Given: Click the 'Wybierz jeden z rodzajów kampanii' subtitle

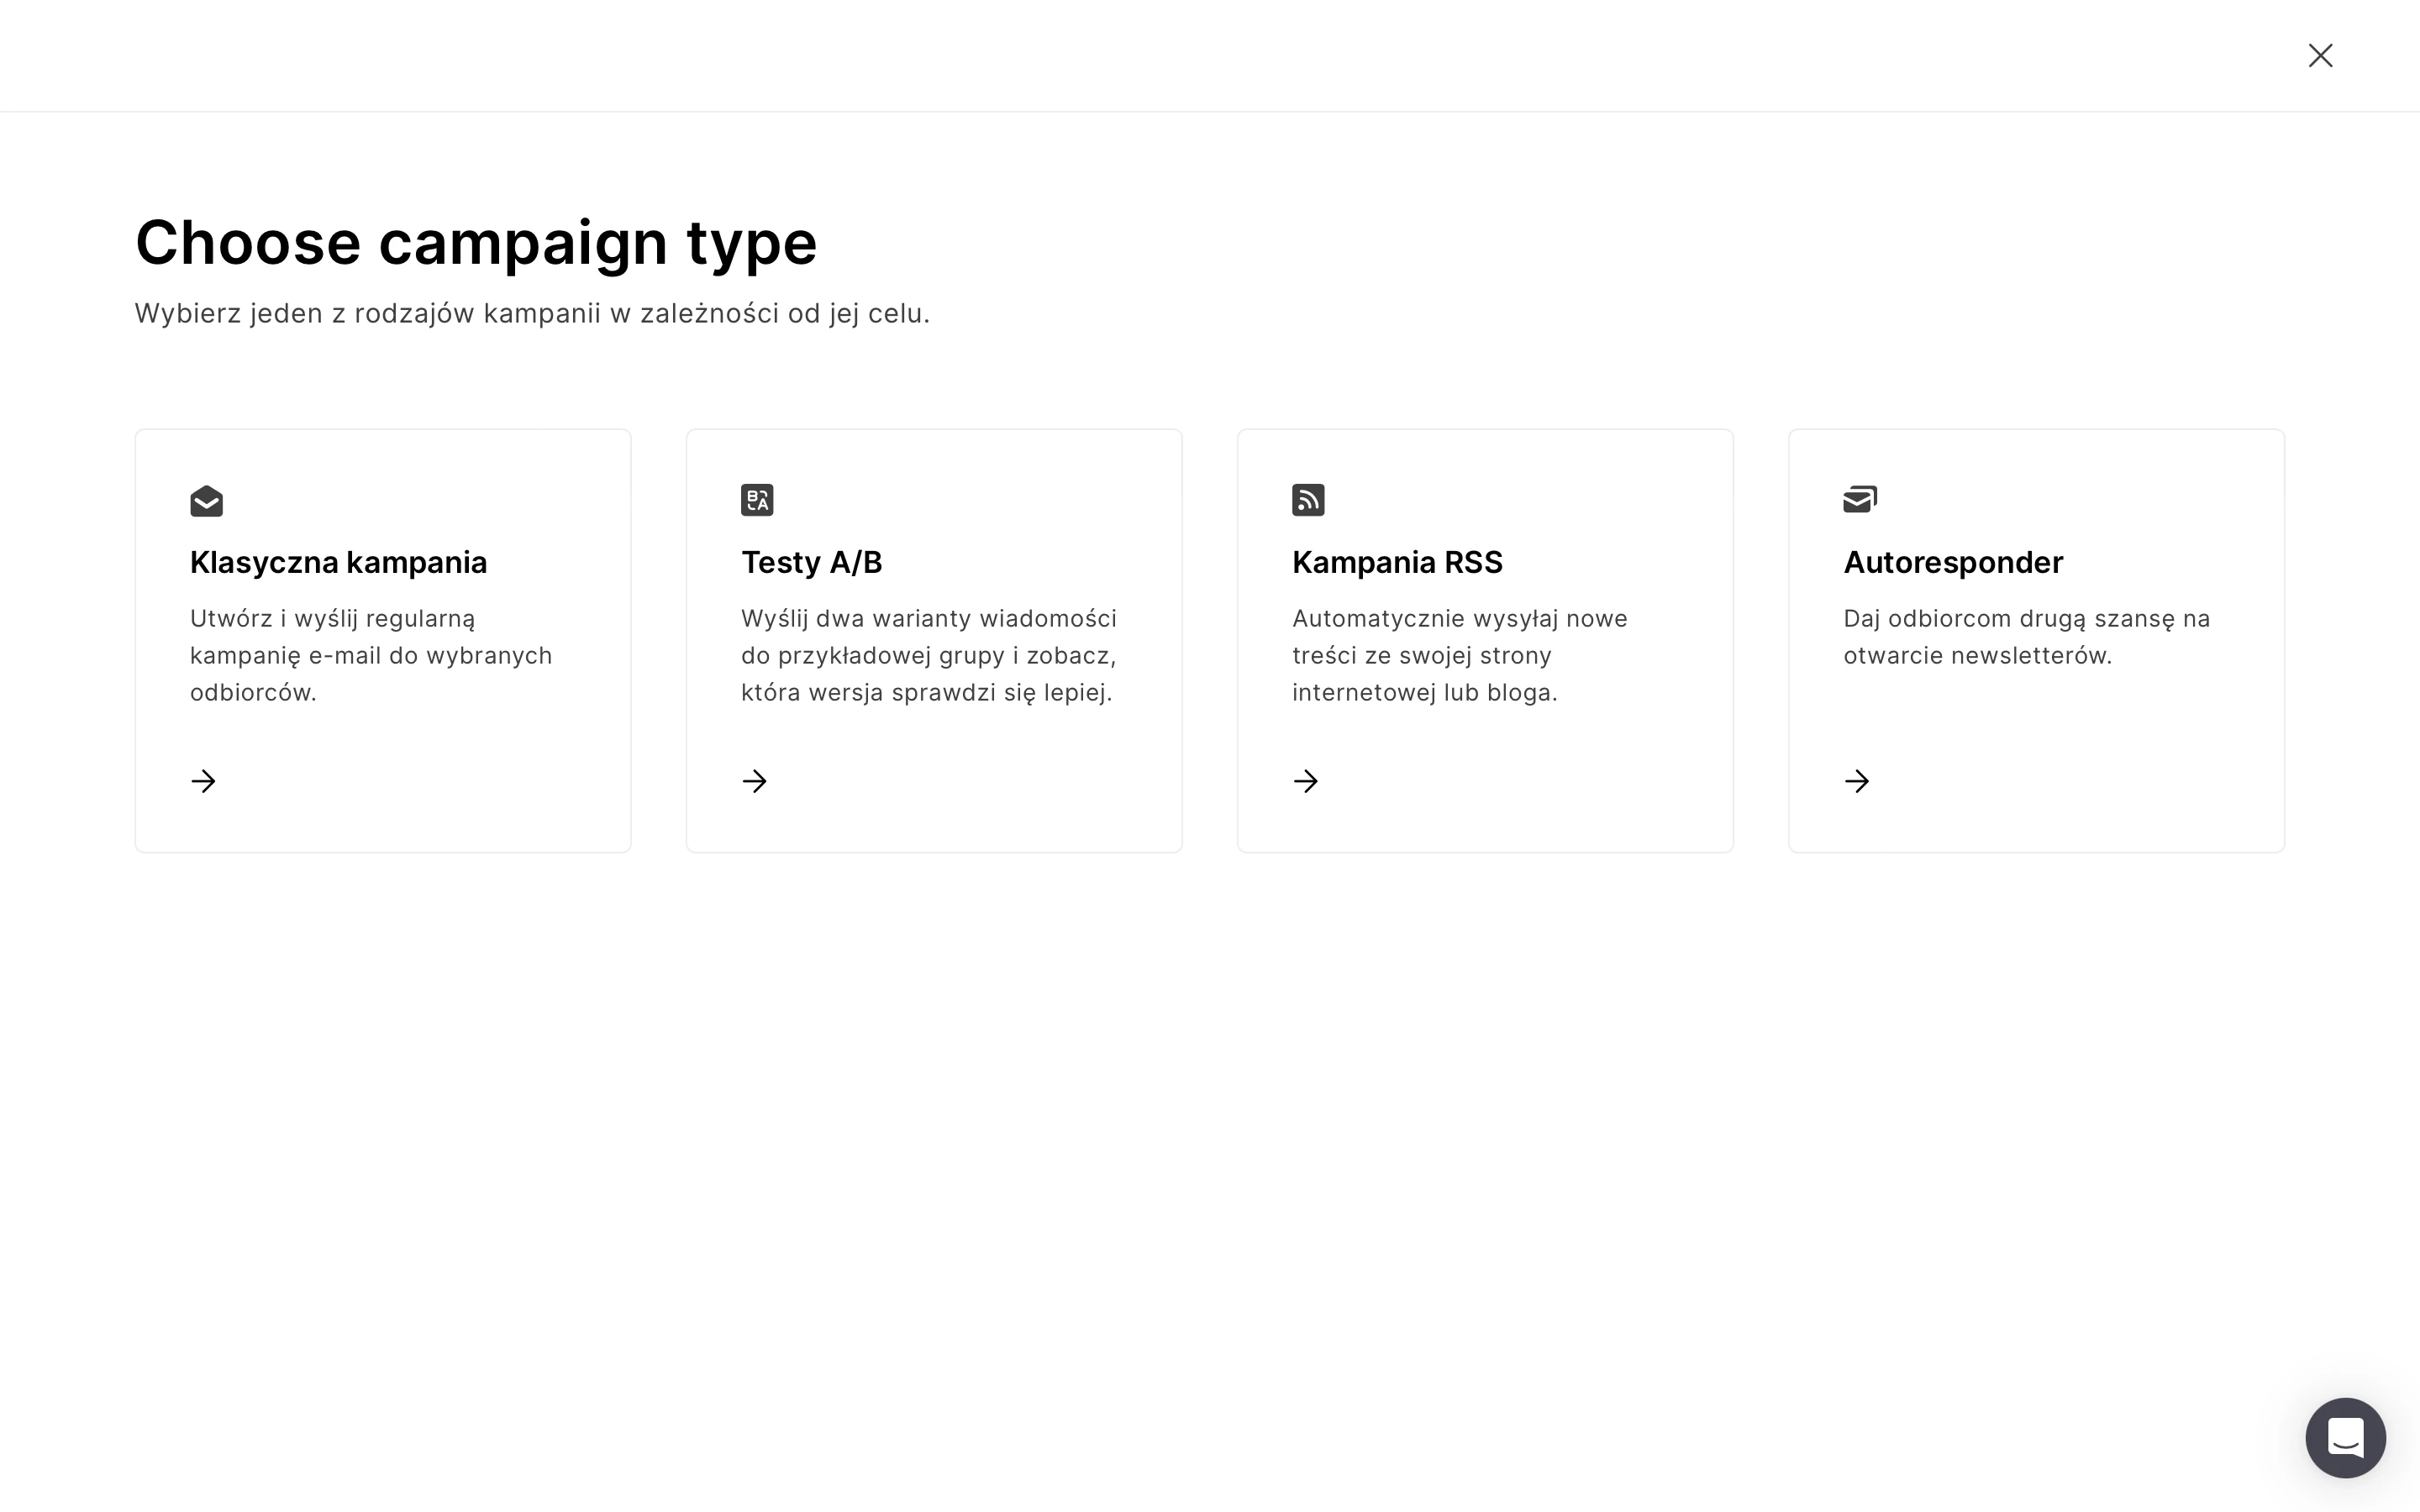Looking at the screenshot, I should [x=532, y=314].
